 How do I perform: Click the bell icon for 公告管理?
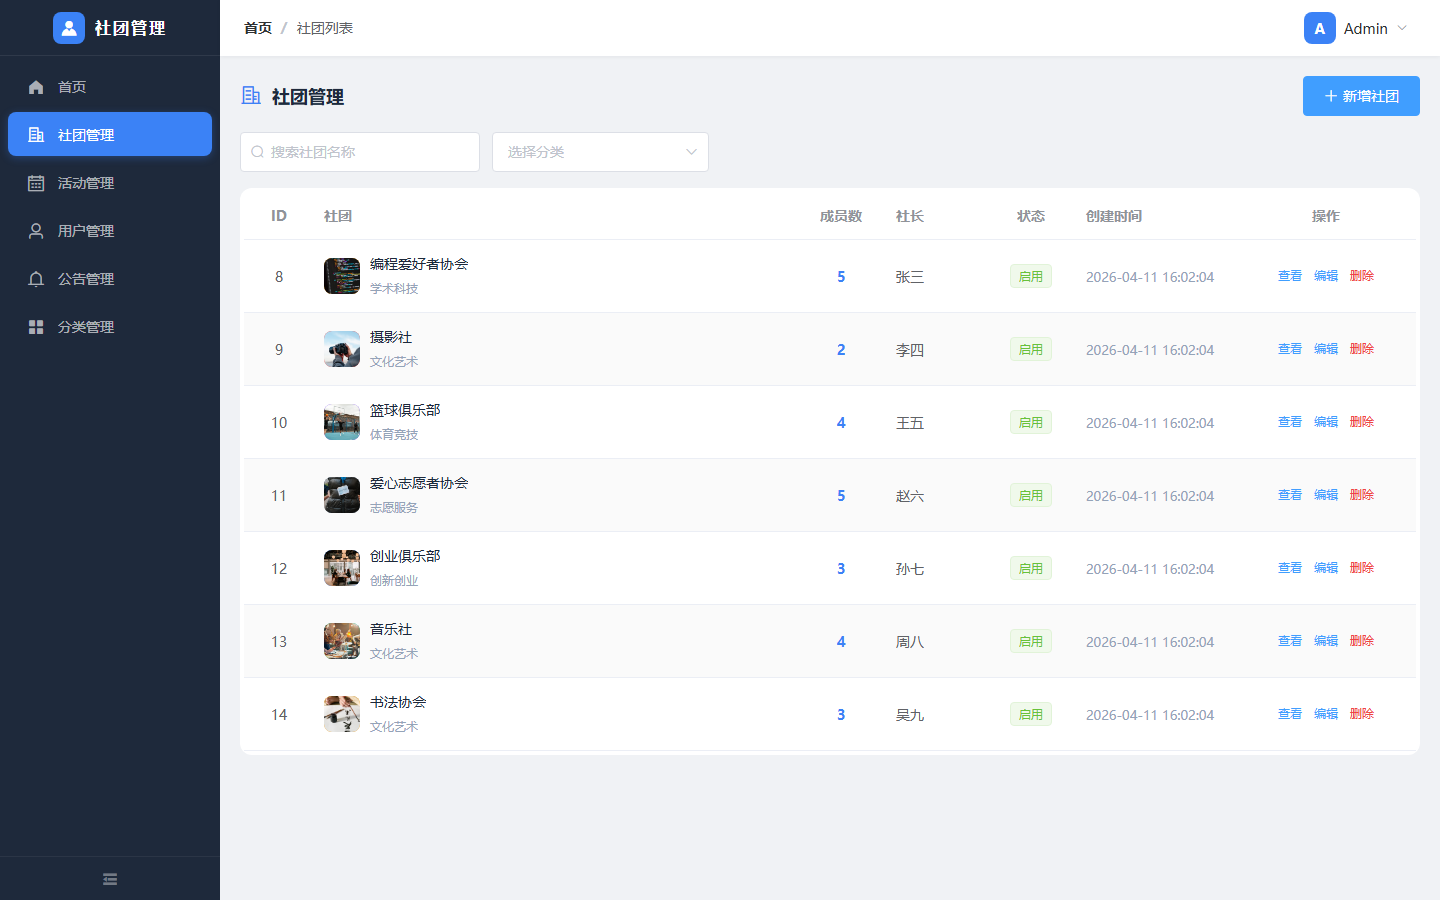coord(36,279)
